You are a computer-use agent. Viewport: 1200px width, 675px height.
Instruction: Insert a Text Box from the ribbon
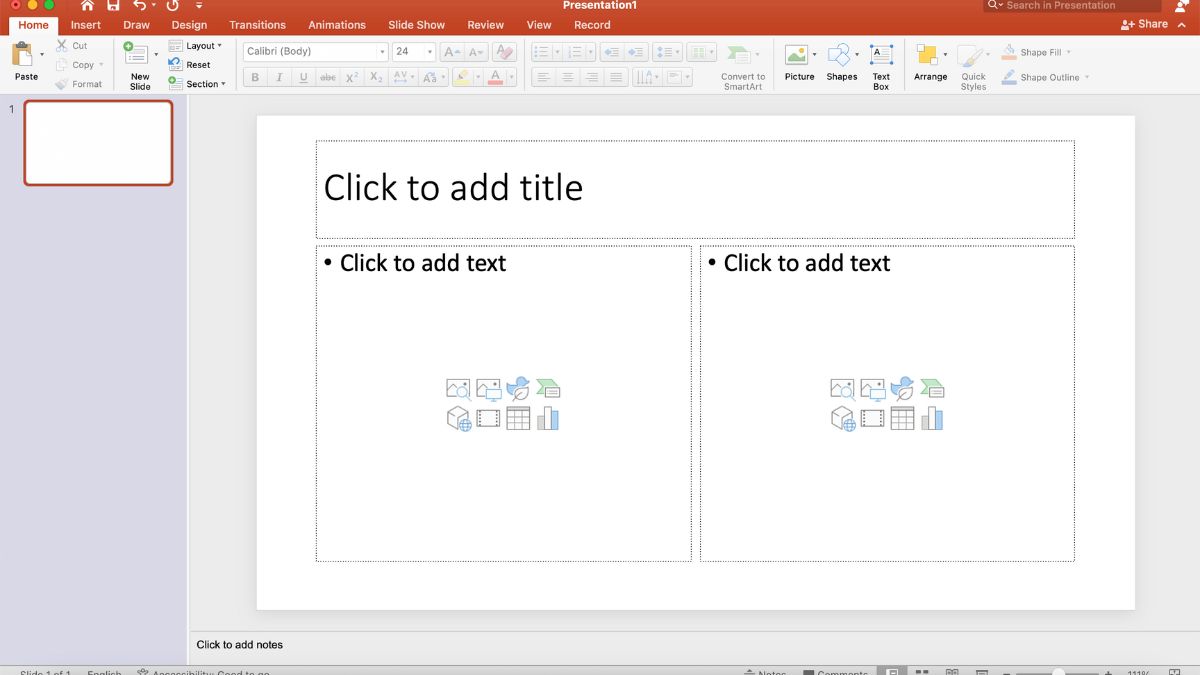tap(881, 64)
